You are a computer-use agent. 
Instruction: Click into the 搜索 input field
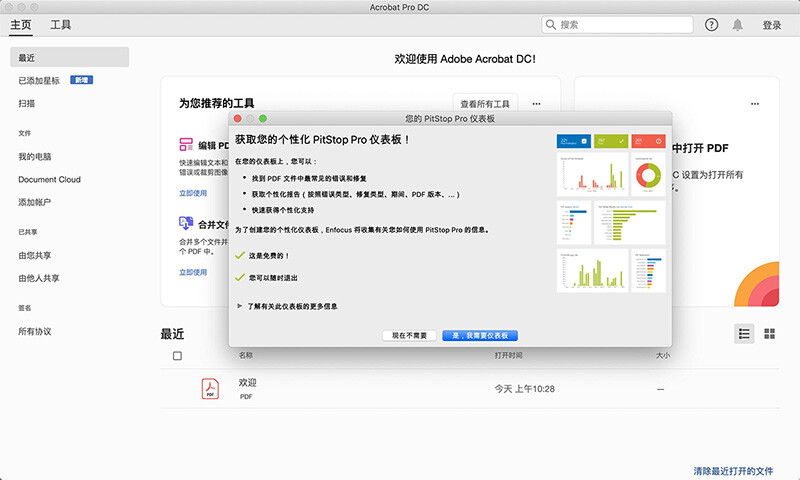(x=617, y=24)
